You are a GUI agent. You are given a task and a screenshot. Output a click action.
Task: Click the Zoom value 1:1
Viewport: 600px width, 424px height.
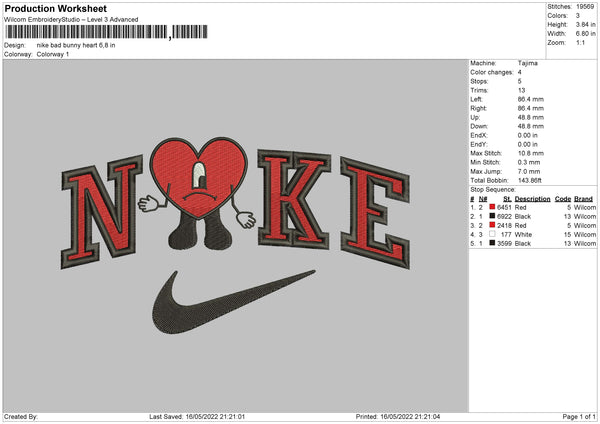tap(580, 43)
